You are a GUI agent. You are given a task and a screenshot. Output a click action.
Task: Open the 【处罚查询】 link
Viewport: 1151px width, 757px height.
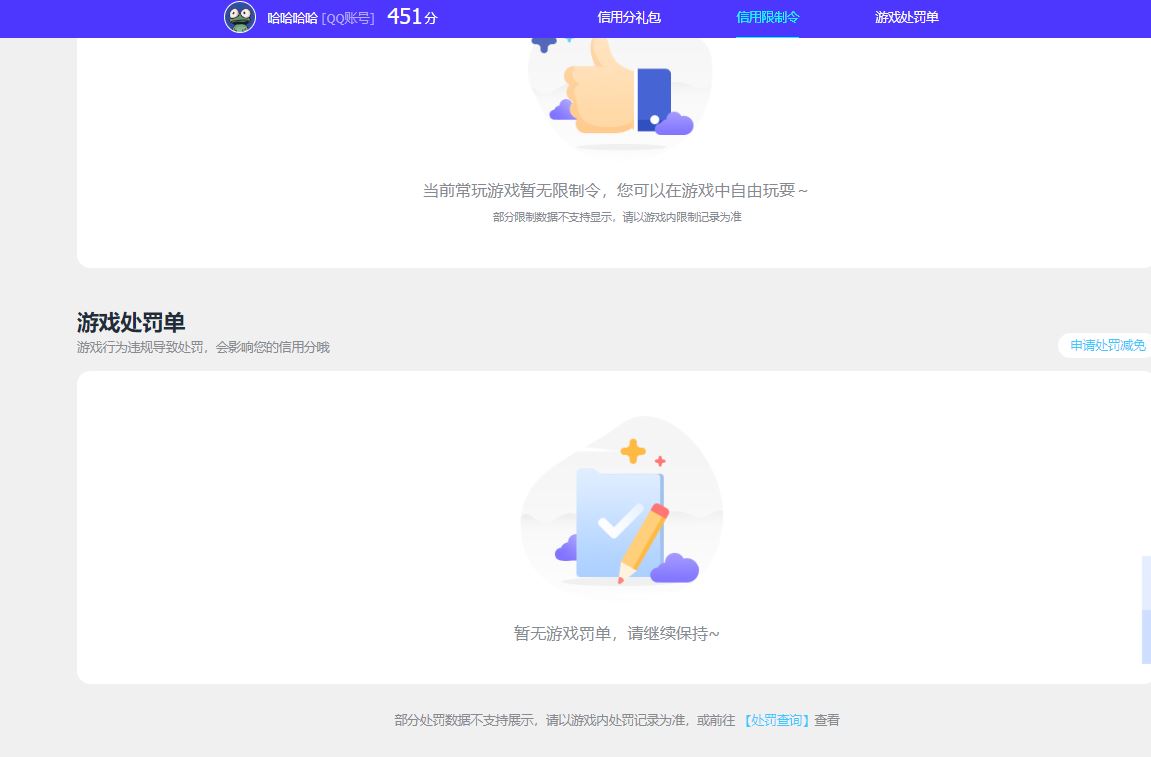tap(777, 720)
